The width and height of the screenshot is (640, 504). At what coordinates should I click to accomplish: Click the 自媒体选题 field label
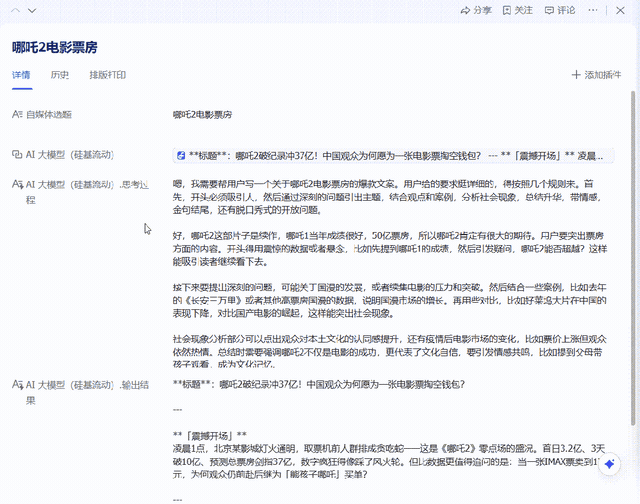click(x=49, y=115)
